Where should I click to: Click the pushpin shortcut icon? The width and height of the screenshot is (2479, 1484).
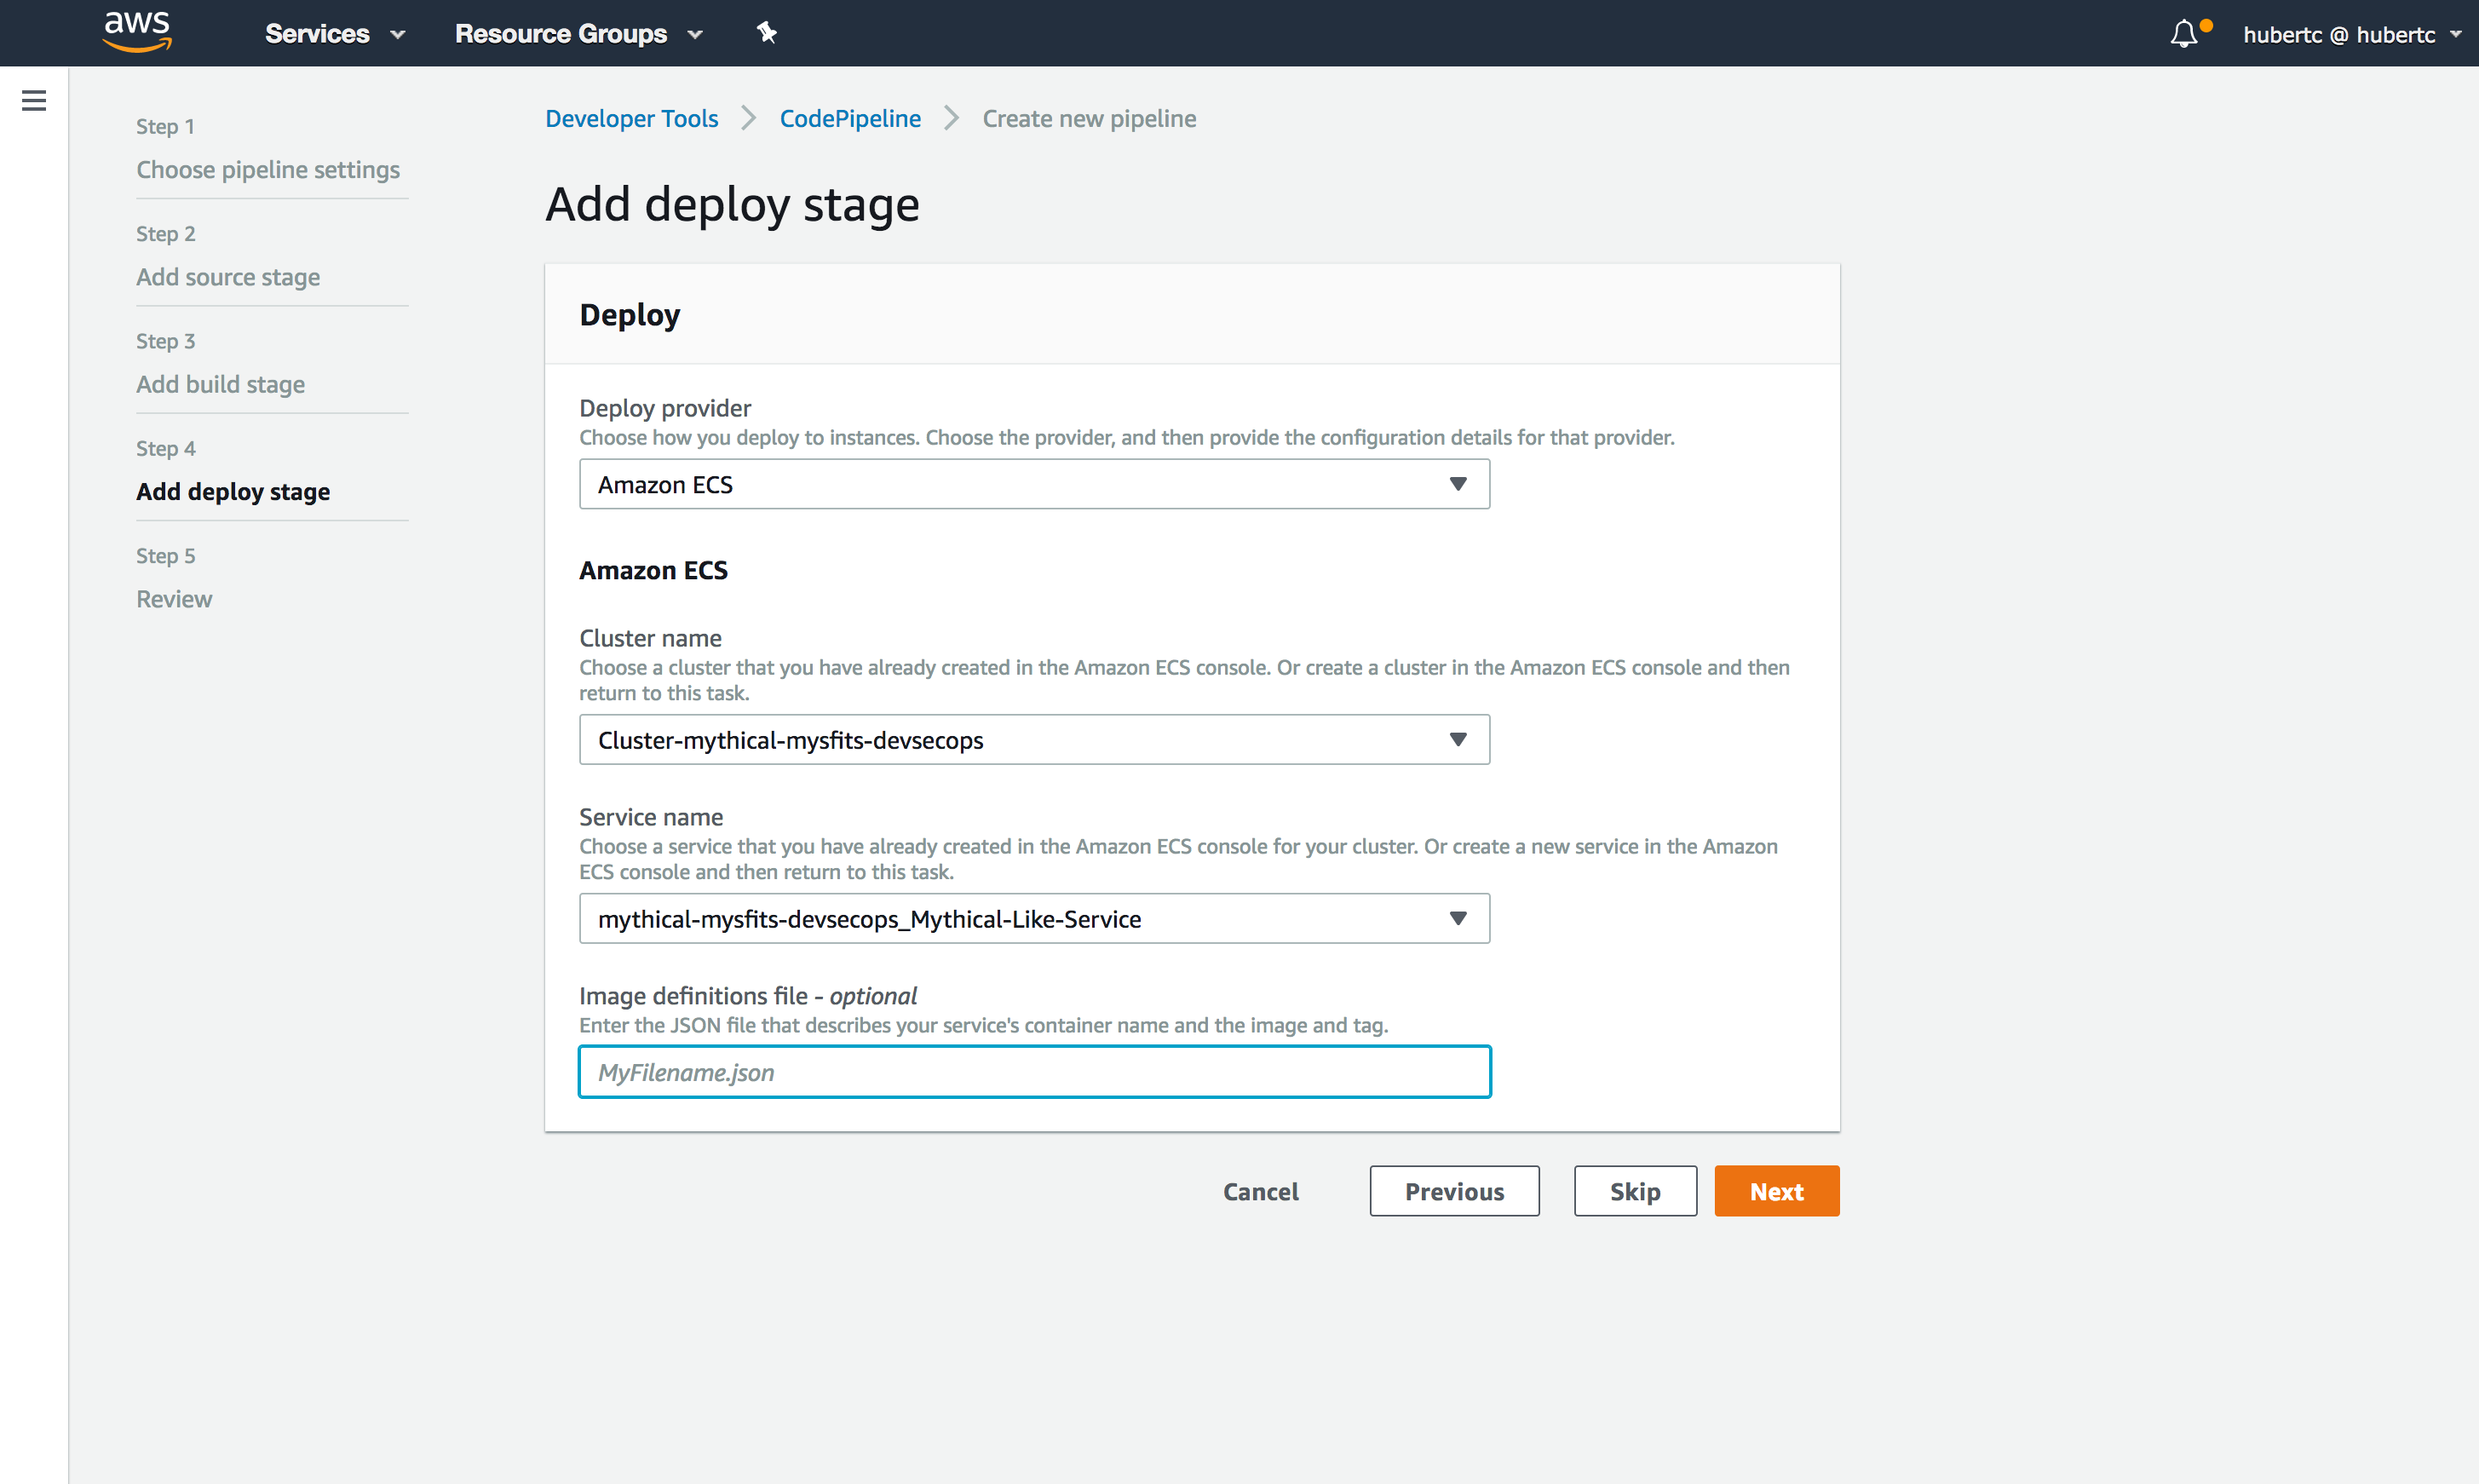(x=767, y=33)
